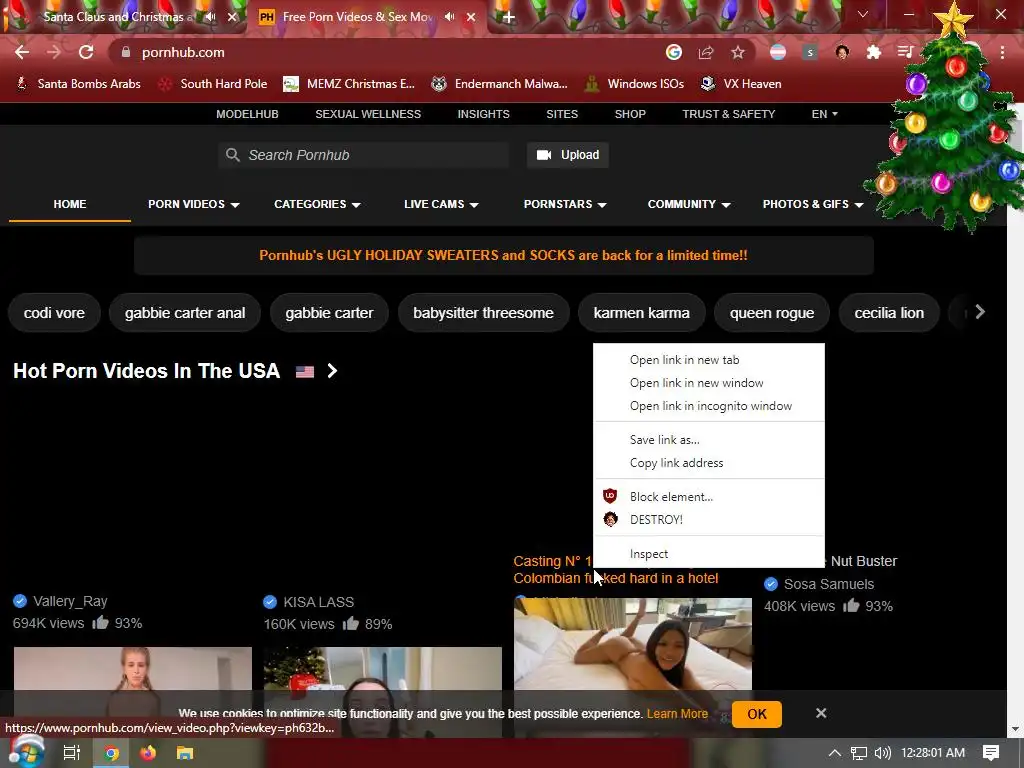Select 'Inspect' from context menu

click(709, 554)
